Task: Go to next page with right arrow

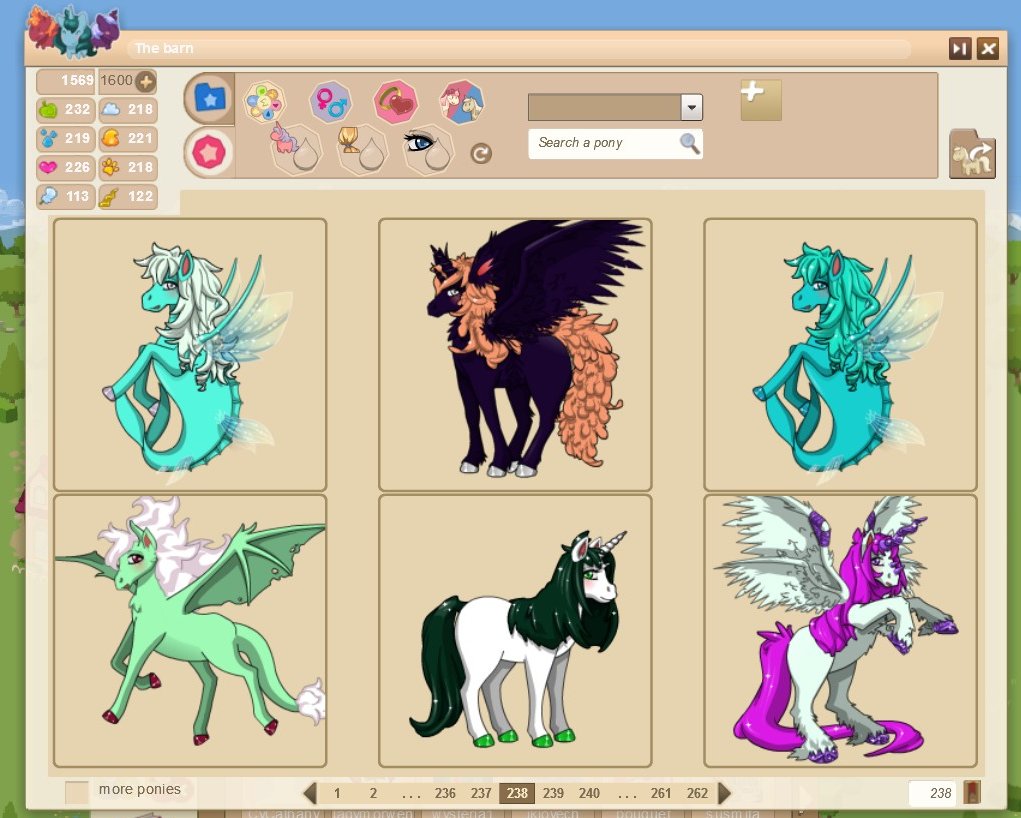Action: tap(725, 793)
